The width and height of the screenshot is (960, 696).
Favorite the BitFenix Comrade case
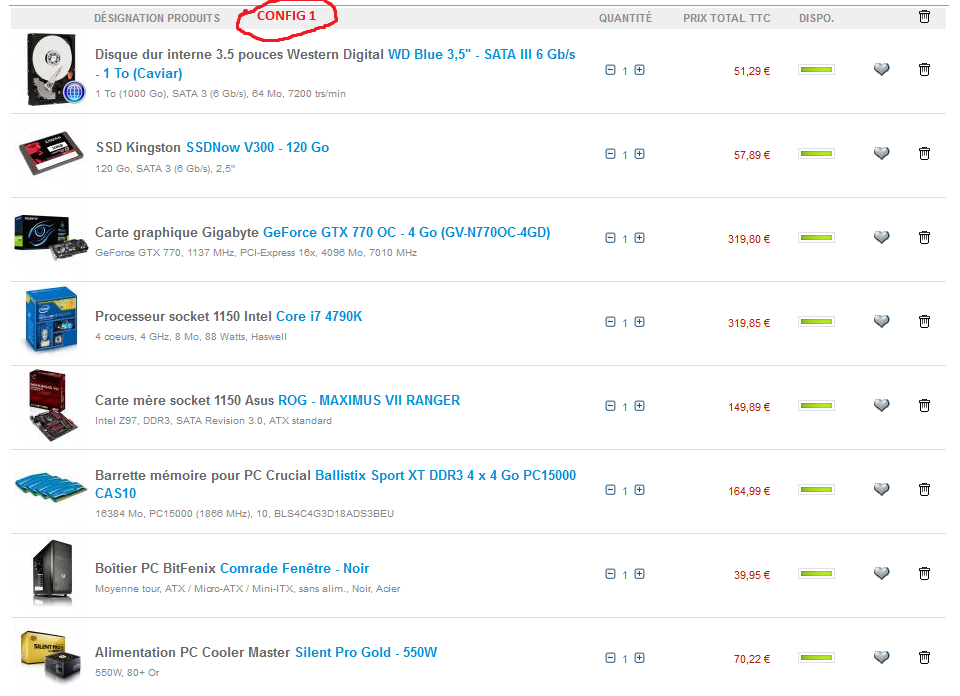[881, 573]
